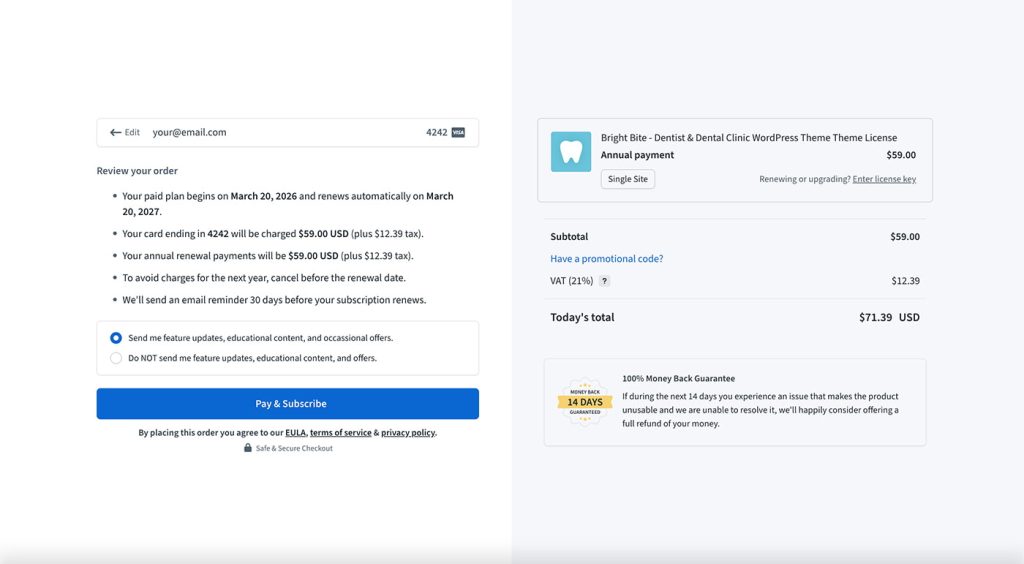1024x564 pixels.
Task: Click the padlock icon near Safe & Secure Checkout
Action: coord(248,448)
